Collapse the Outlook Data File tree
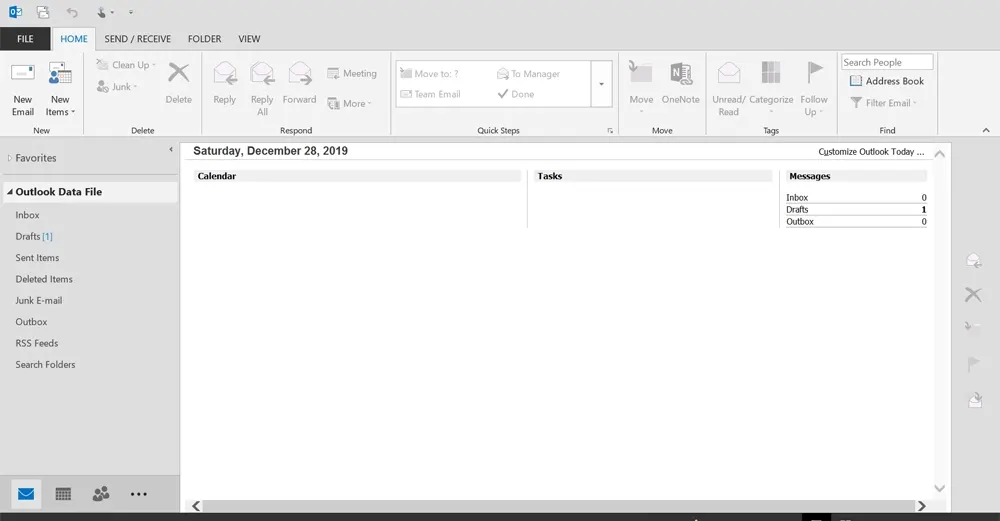The width and height of the screenshot is (1000, 521). (10, 192)
